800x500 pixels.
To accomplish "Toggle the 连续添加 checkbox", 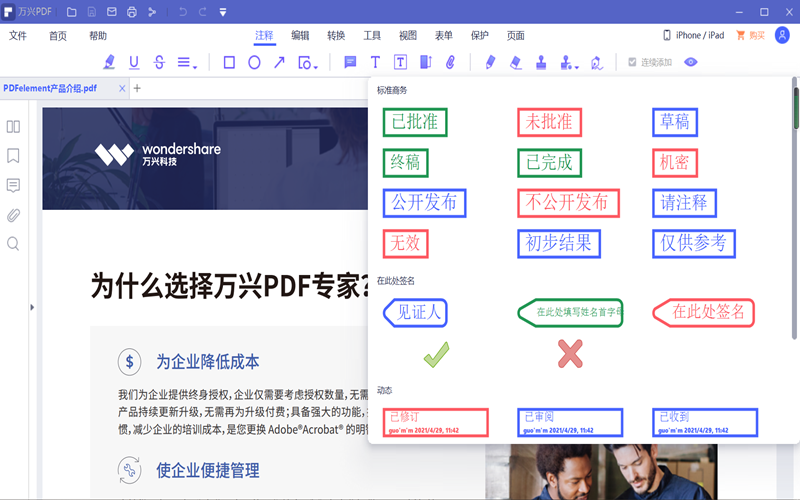I will tap(631, 62).
